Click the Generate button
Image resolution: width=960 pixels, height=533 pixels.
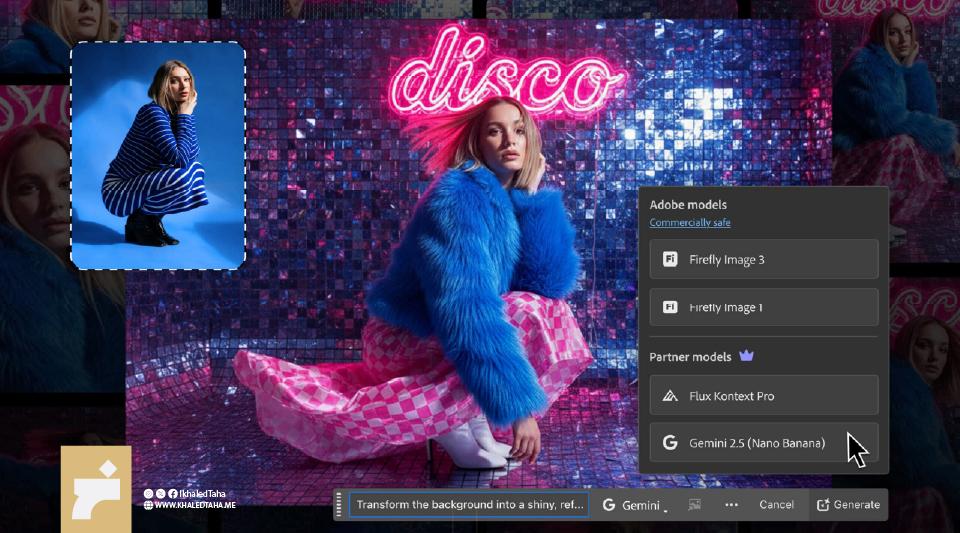[848, 505]
